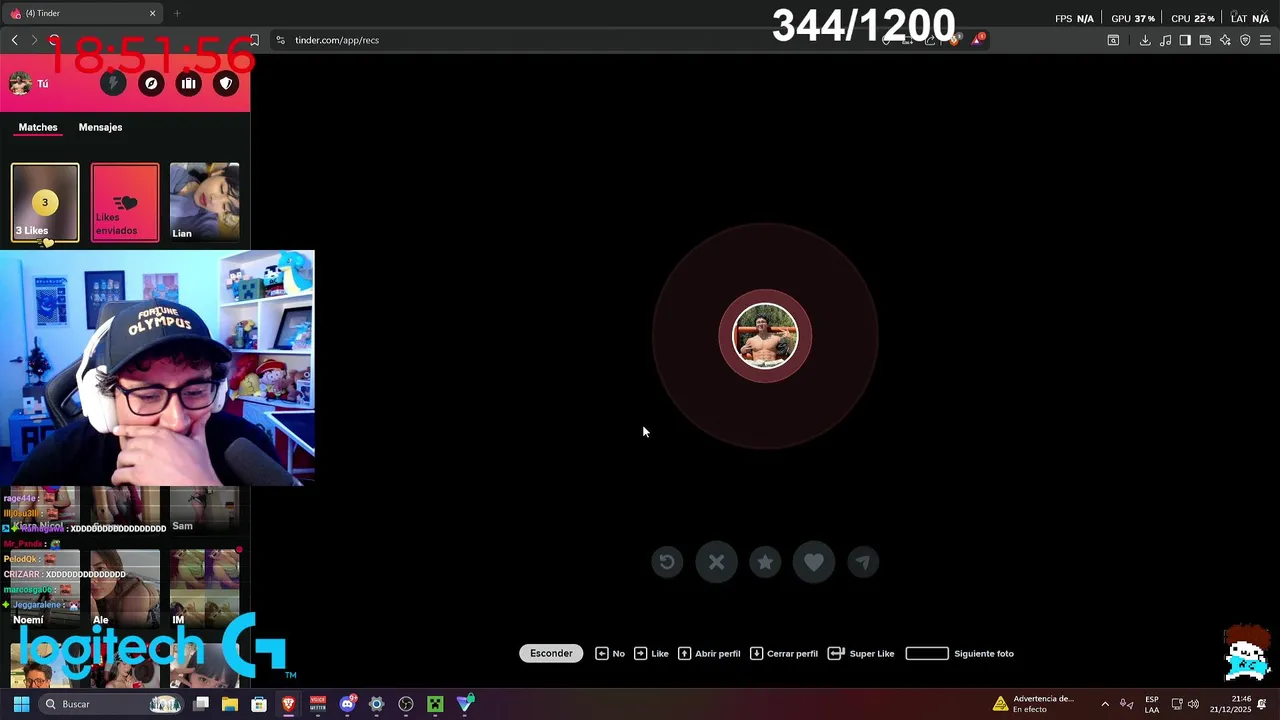Open Task View on the taskbar
This screenshot has width=1280, height=720.
[x=201, y=704]
